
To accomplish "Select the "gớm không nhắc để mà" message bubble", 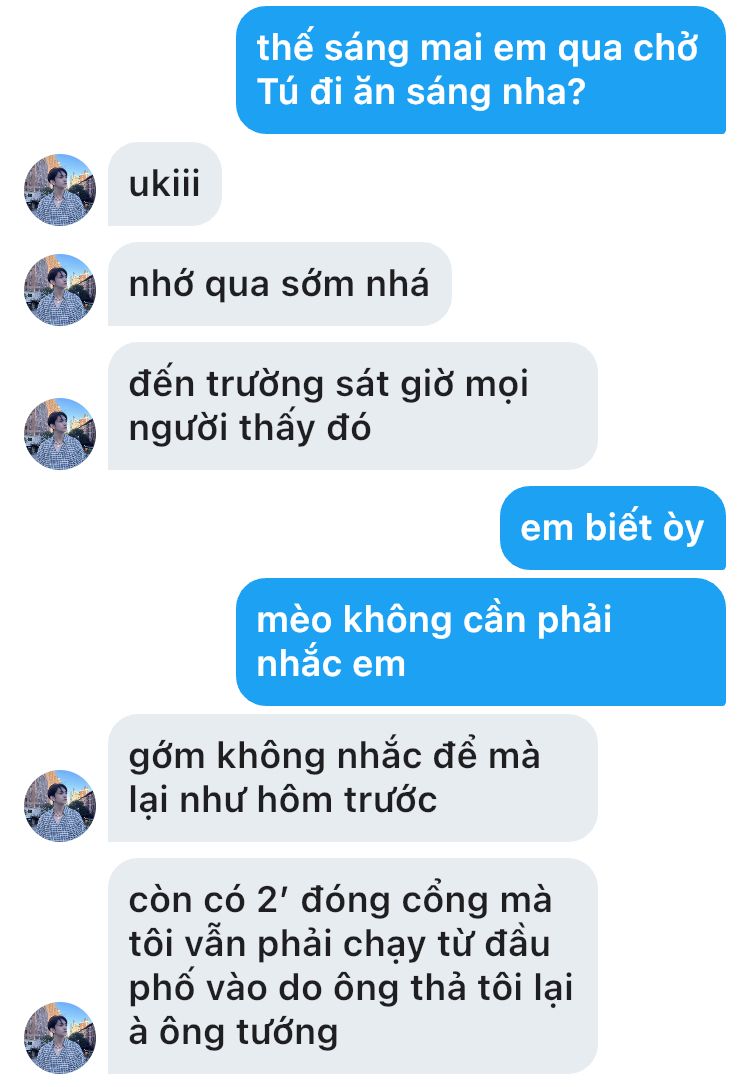I will pos(353,778).
